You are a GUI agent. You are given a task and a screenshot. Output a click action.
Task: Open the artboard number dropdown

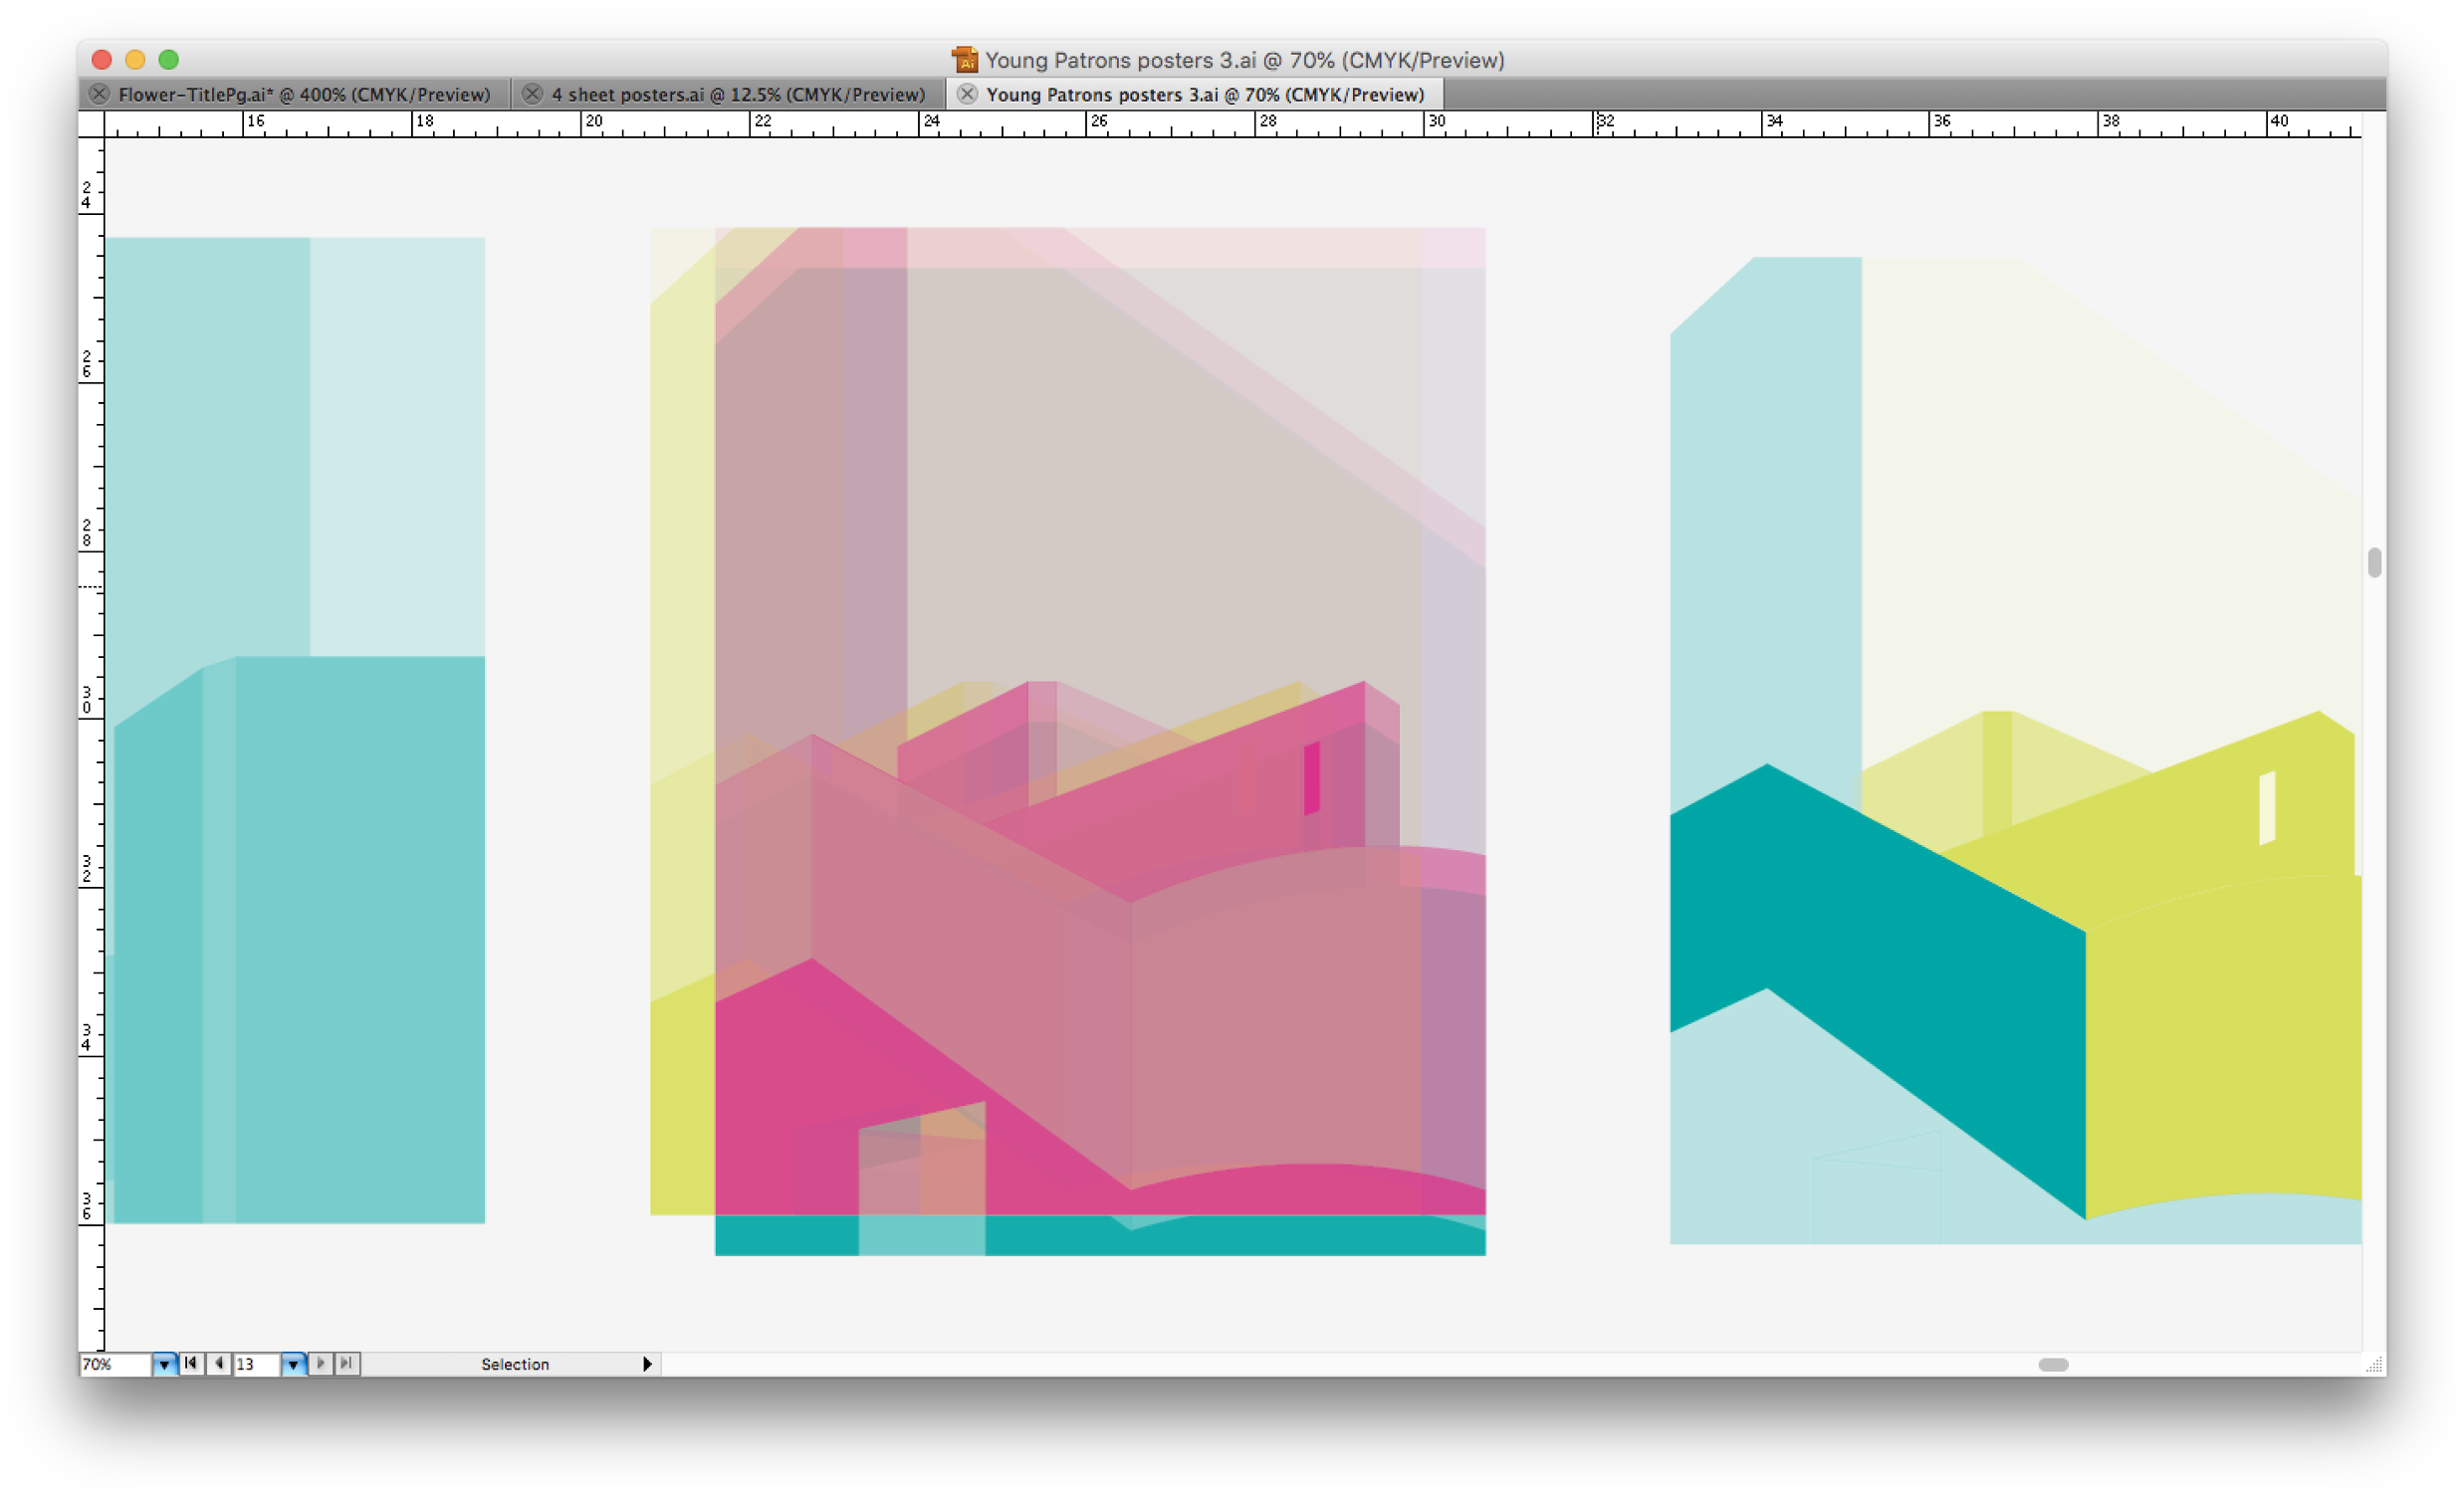coord(292,1364)
